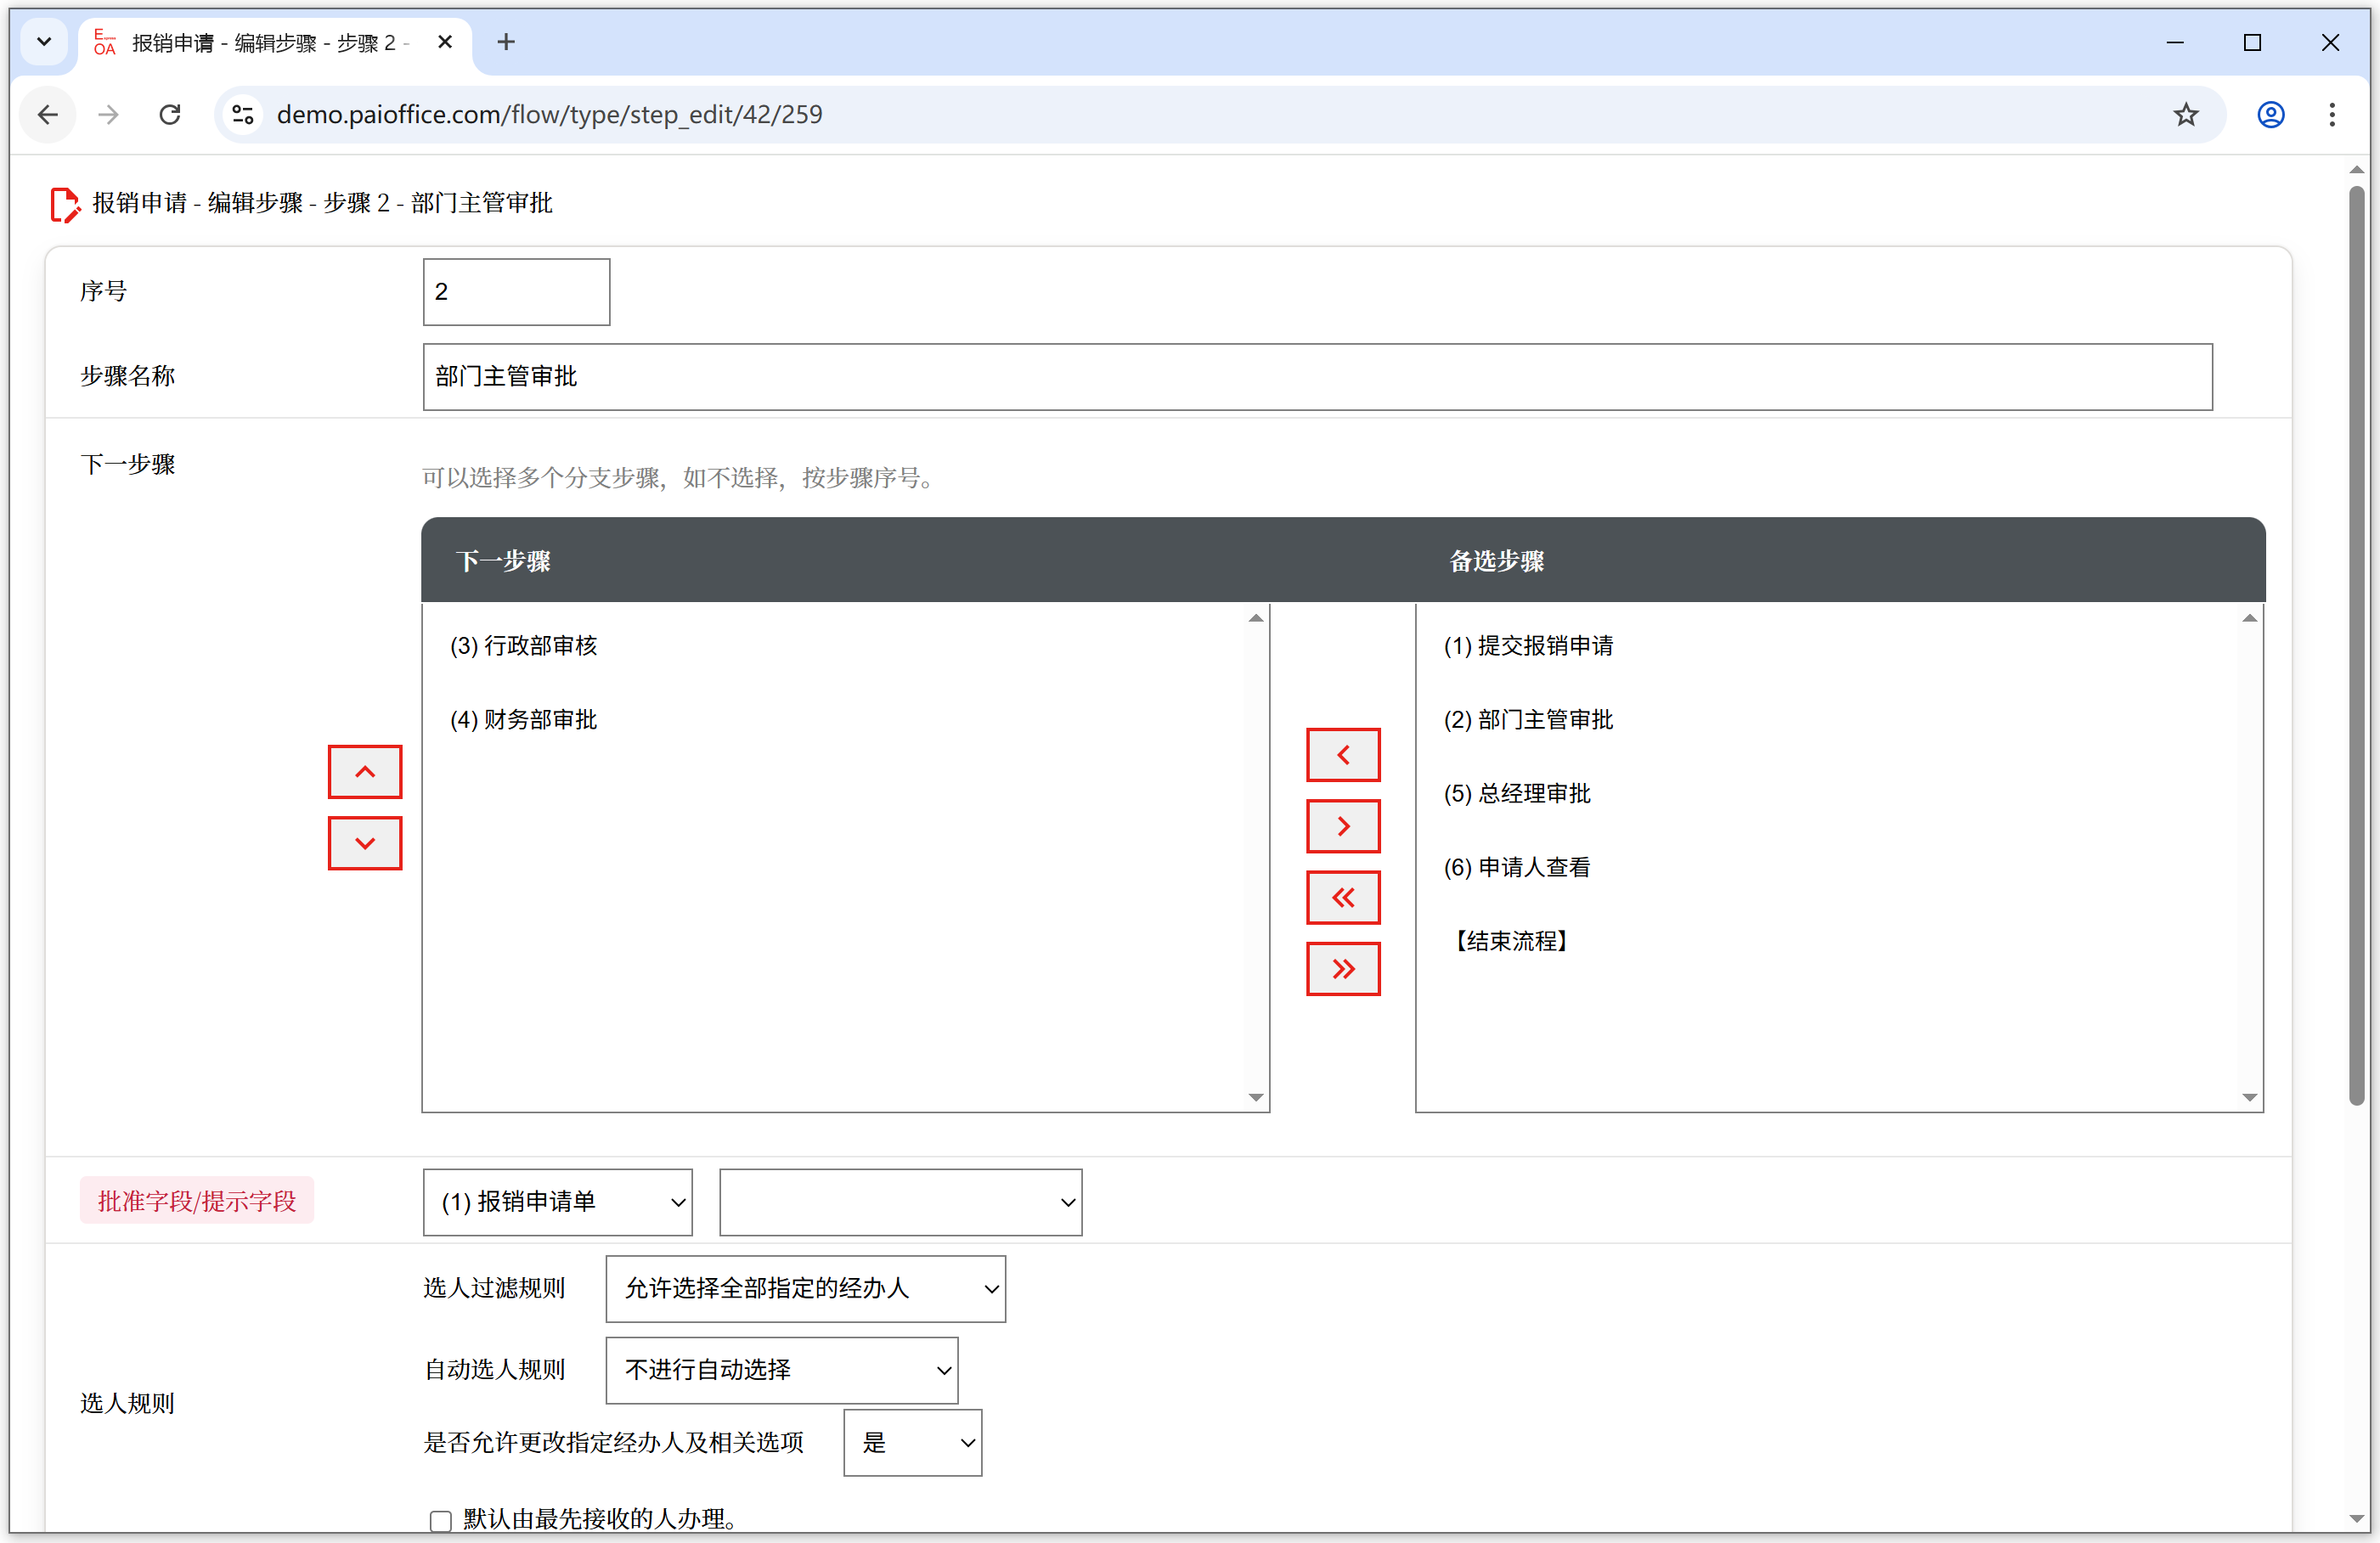
Task: Reload the page with the refresh icon
Action: (x=170, y=114)
